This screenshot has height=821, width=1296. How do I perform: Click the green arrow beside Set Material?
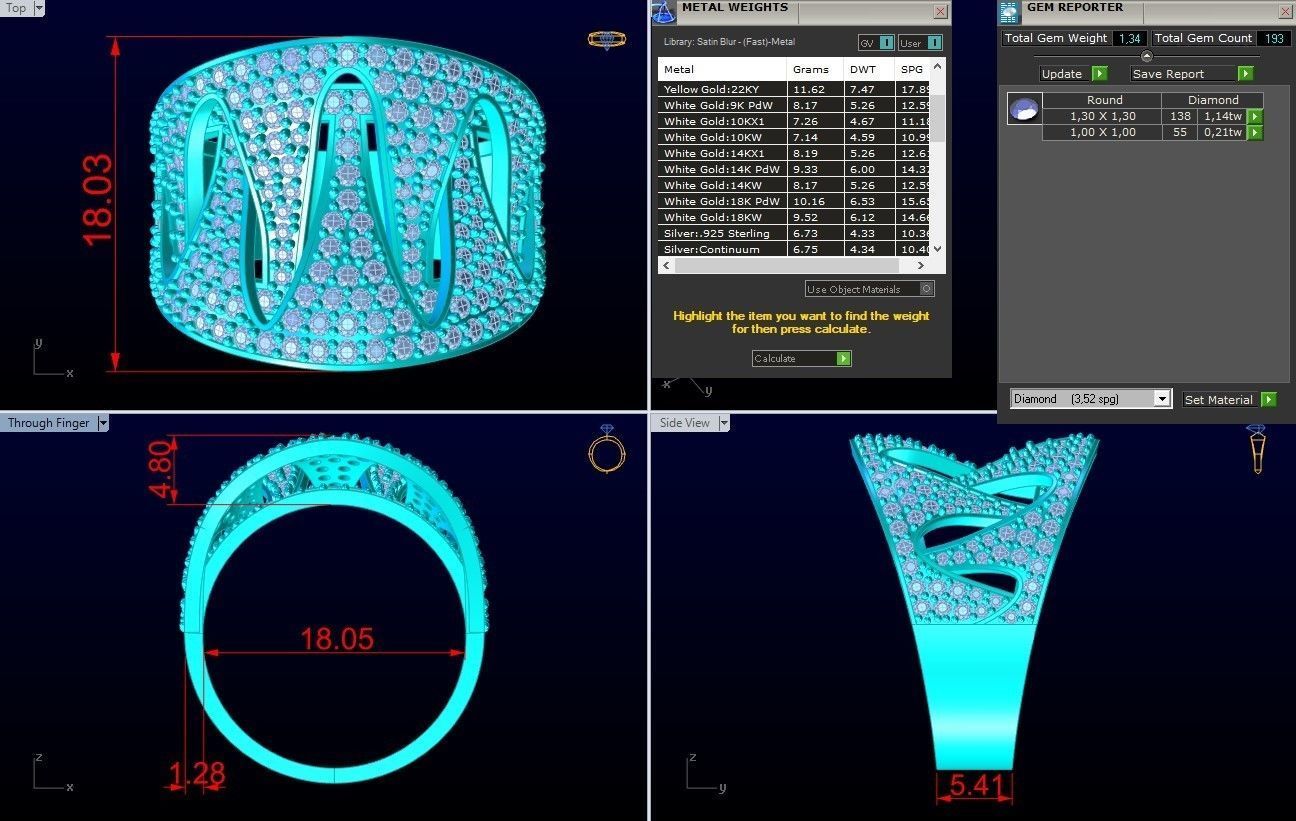pyautogui.click(x=1269, y=399)
